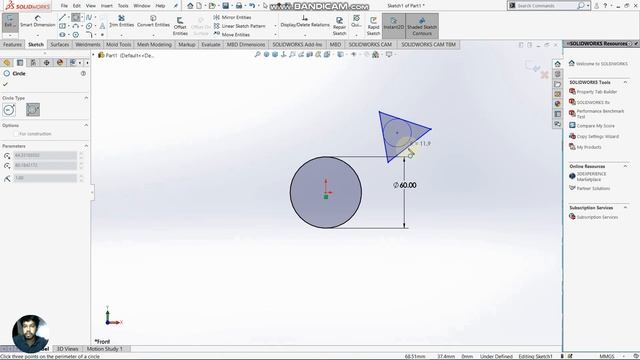Click the Linear Sketch Pattern tool

(240, 26)
